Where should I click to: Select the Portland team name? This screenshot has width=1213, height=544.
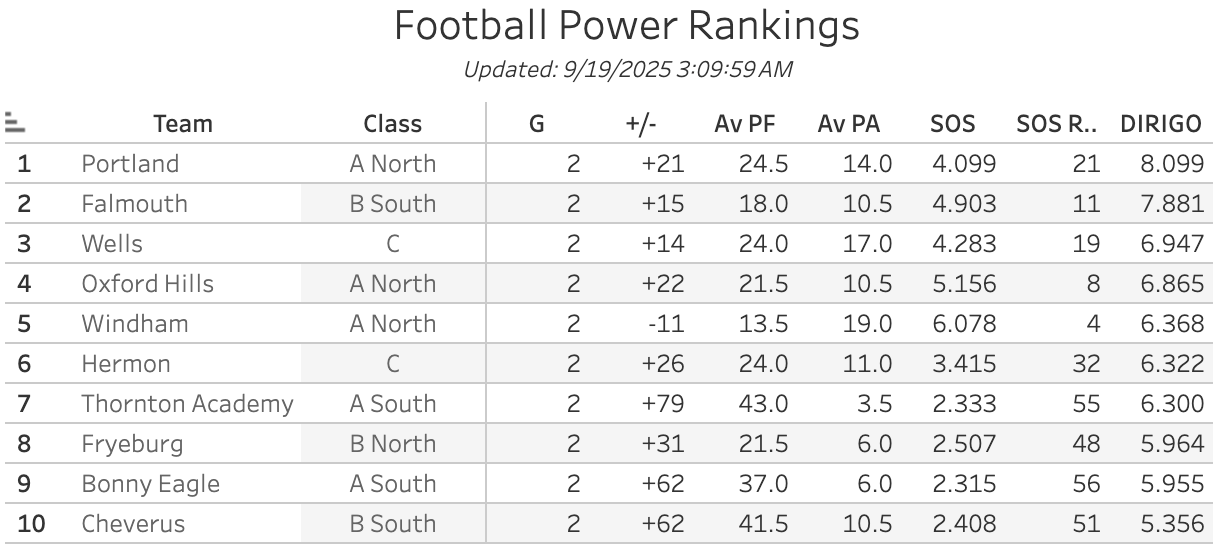pyautogui.click(x=130, y=164)
